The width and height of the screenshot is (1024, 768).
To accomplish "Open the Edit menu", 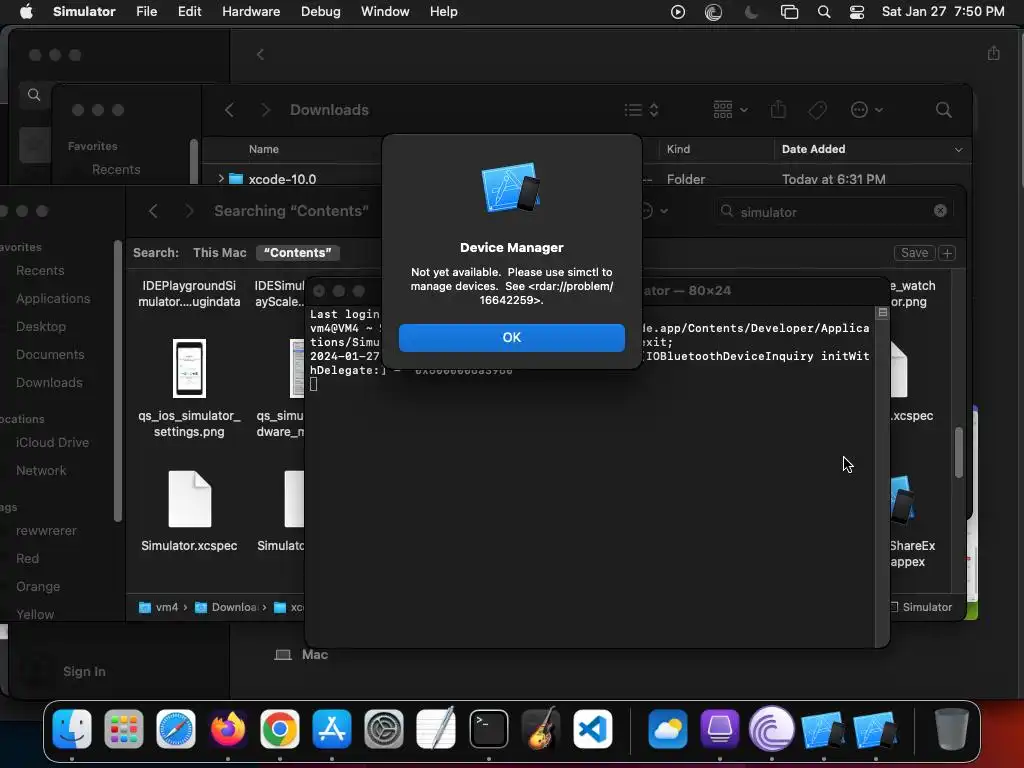I will click(189, 12).
